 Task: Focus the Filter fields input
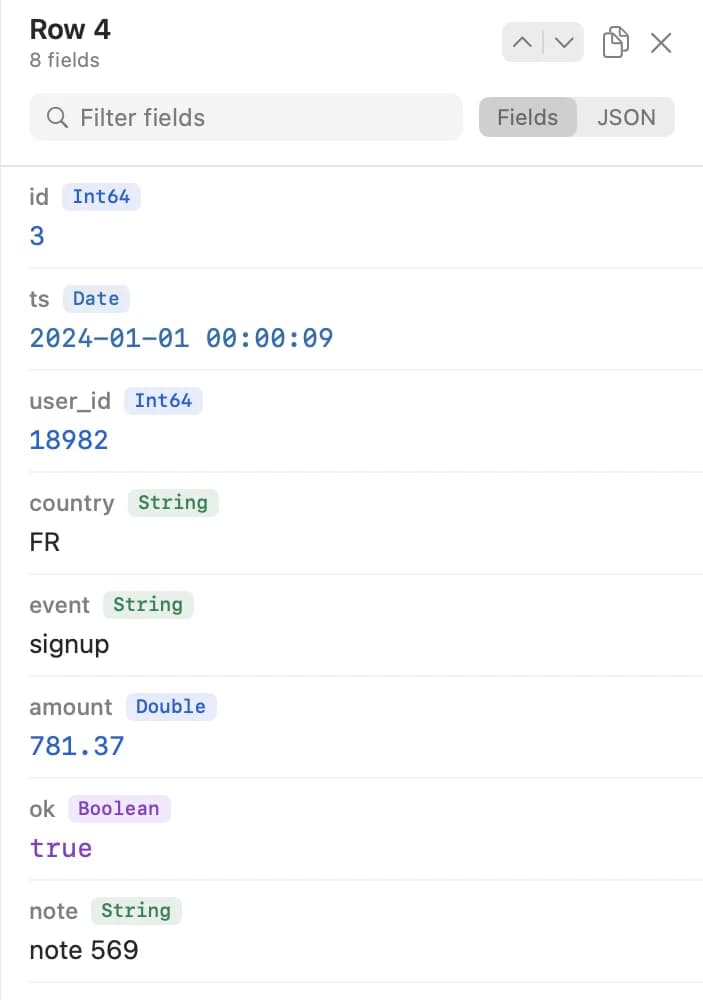click(246, 117)
